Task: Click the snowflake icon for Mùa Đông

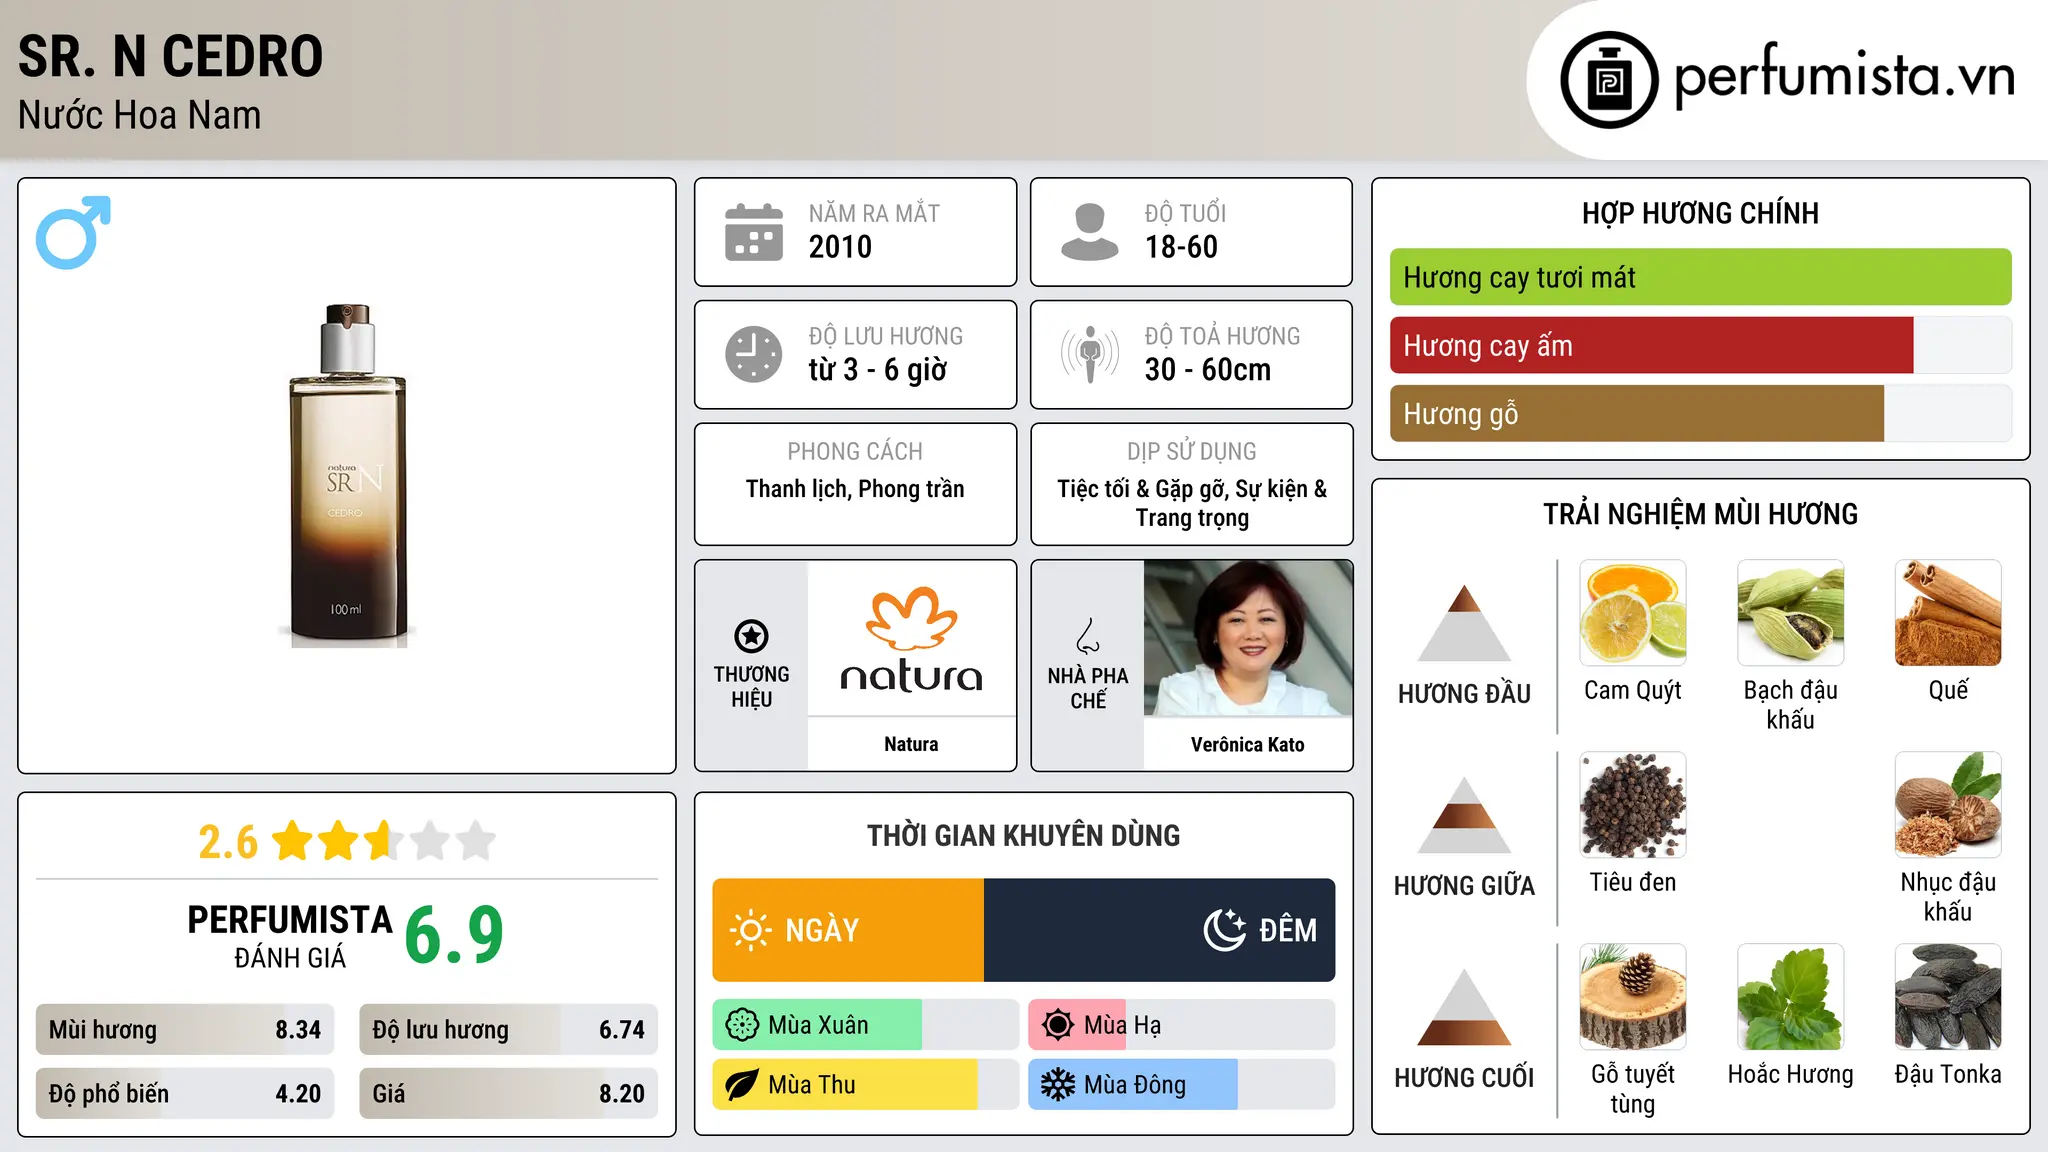Action: tap(1058, 1085)
